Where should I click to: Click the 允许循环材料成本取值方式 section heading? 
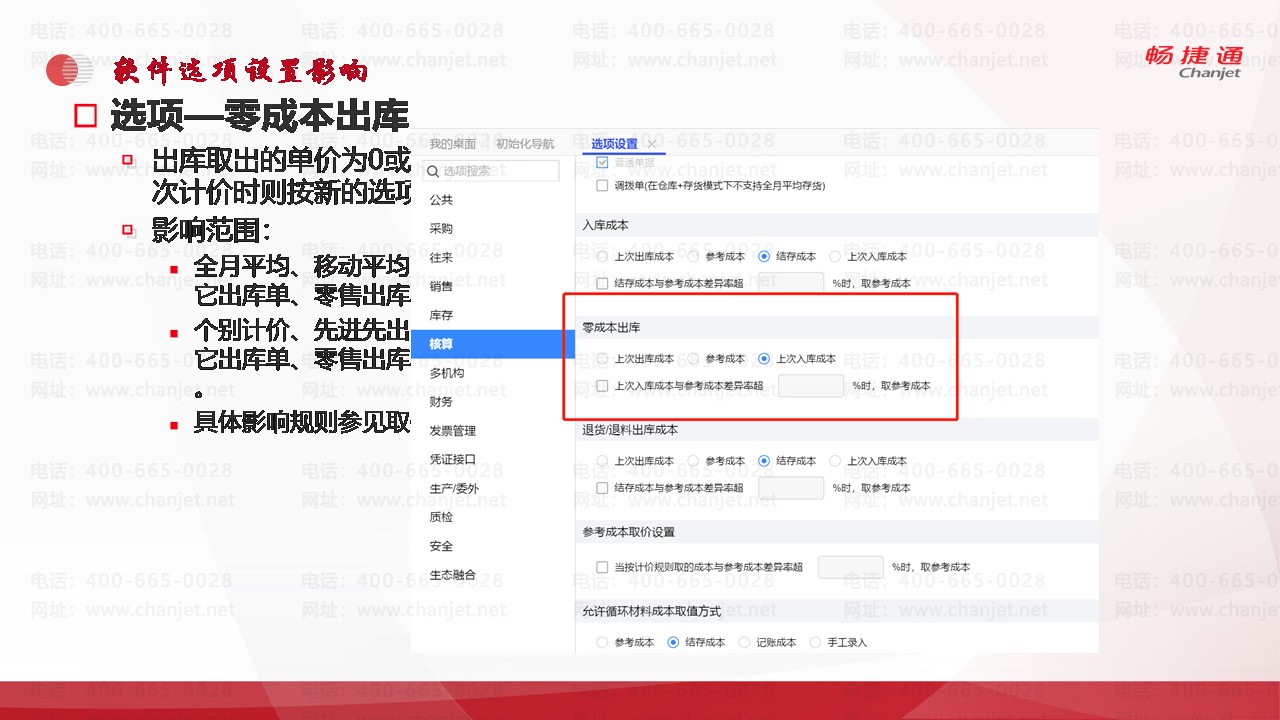click(x=651, y=611)
